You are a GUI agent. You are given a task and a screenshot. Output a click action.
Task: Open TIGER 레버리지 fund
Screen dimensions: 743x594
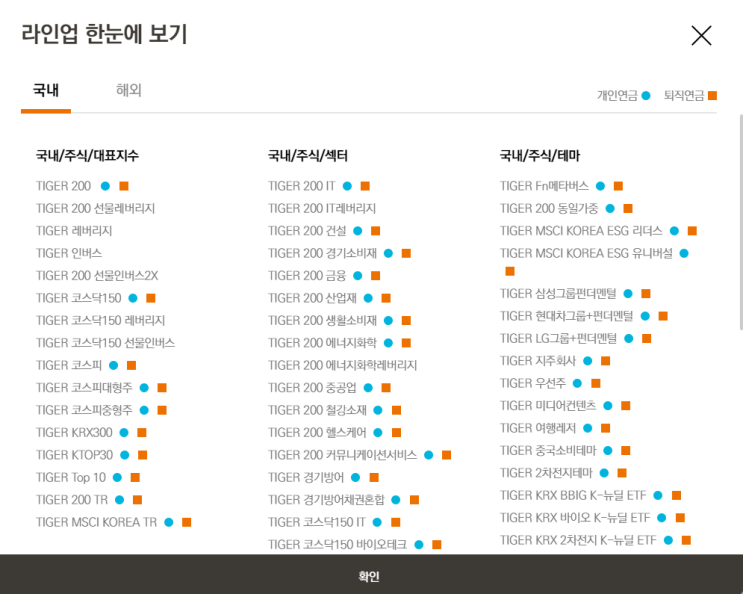coord(74,231)
